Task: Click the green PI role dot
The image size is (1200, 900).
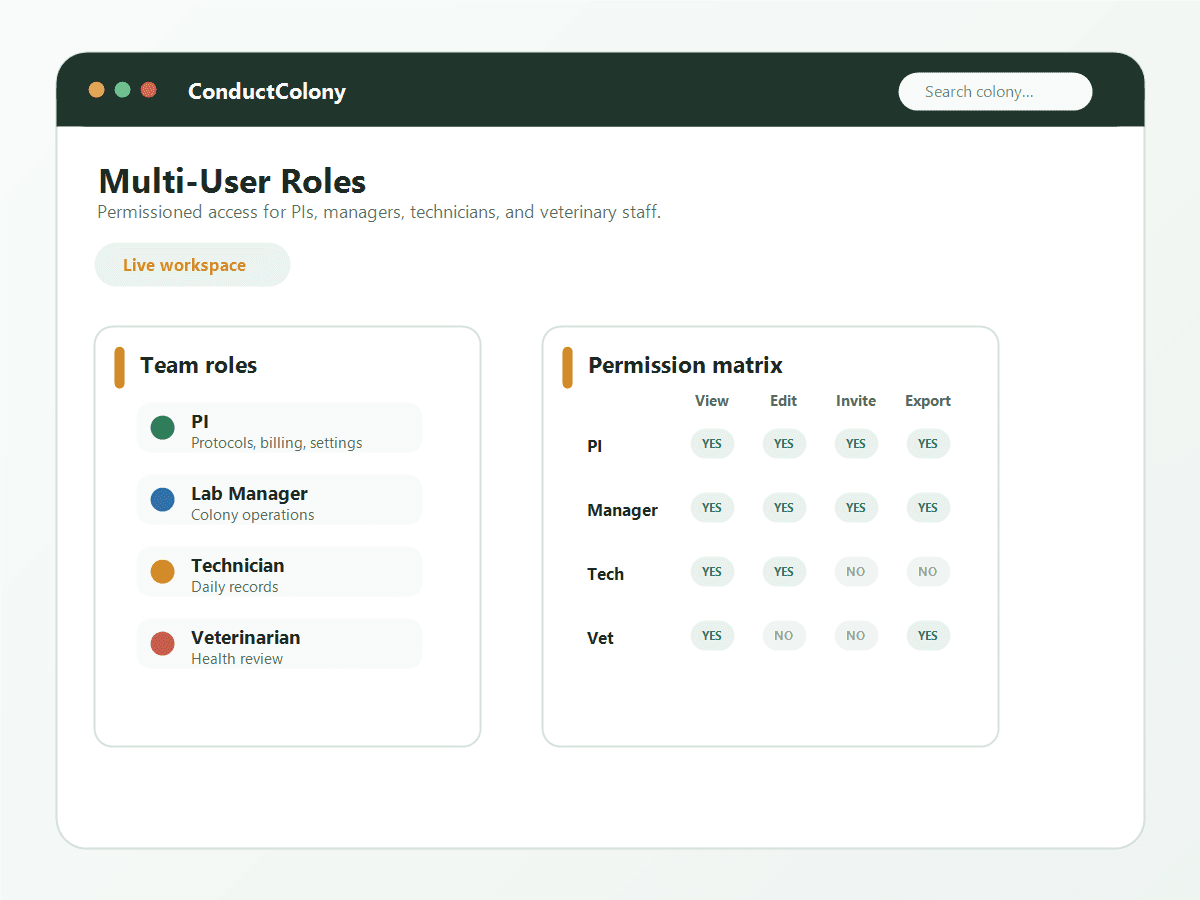Action: pyautogui.click(x=162, y=428)
